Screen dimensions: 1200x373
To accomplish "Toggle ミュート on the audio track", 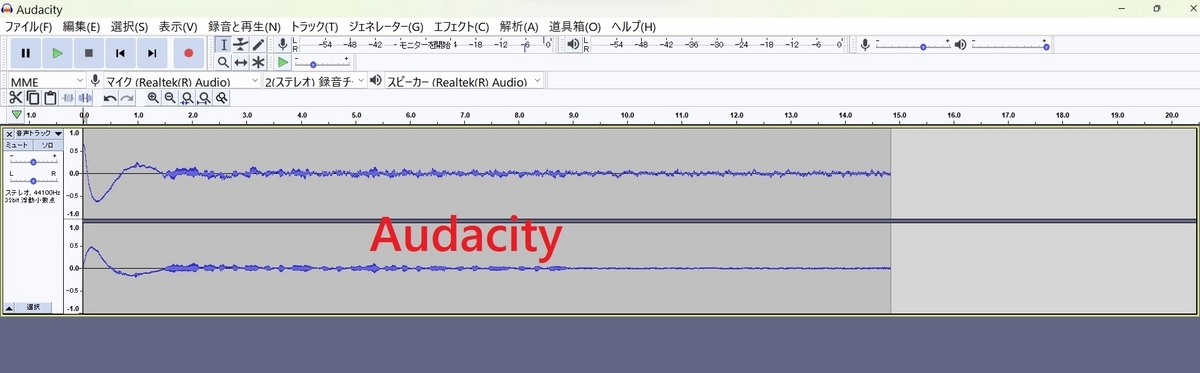I will click(17, 145).
